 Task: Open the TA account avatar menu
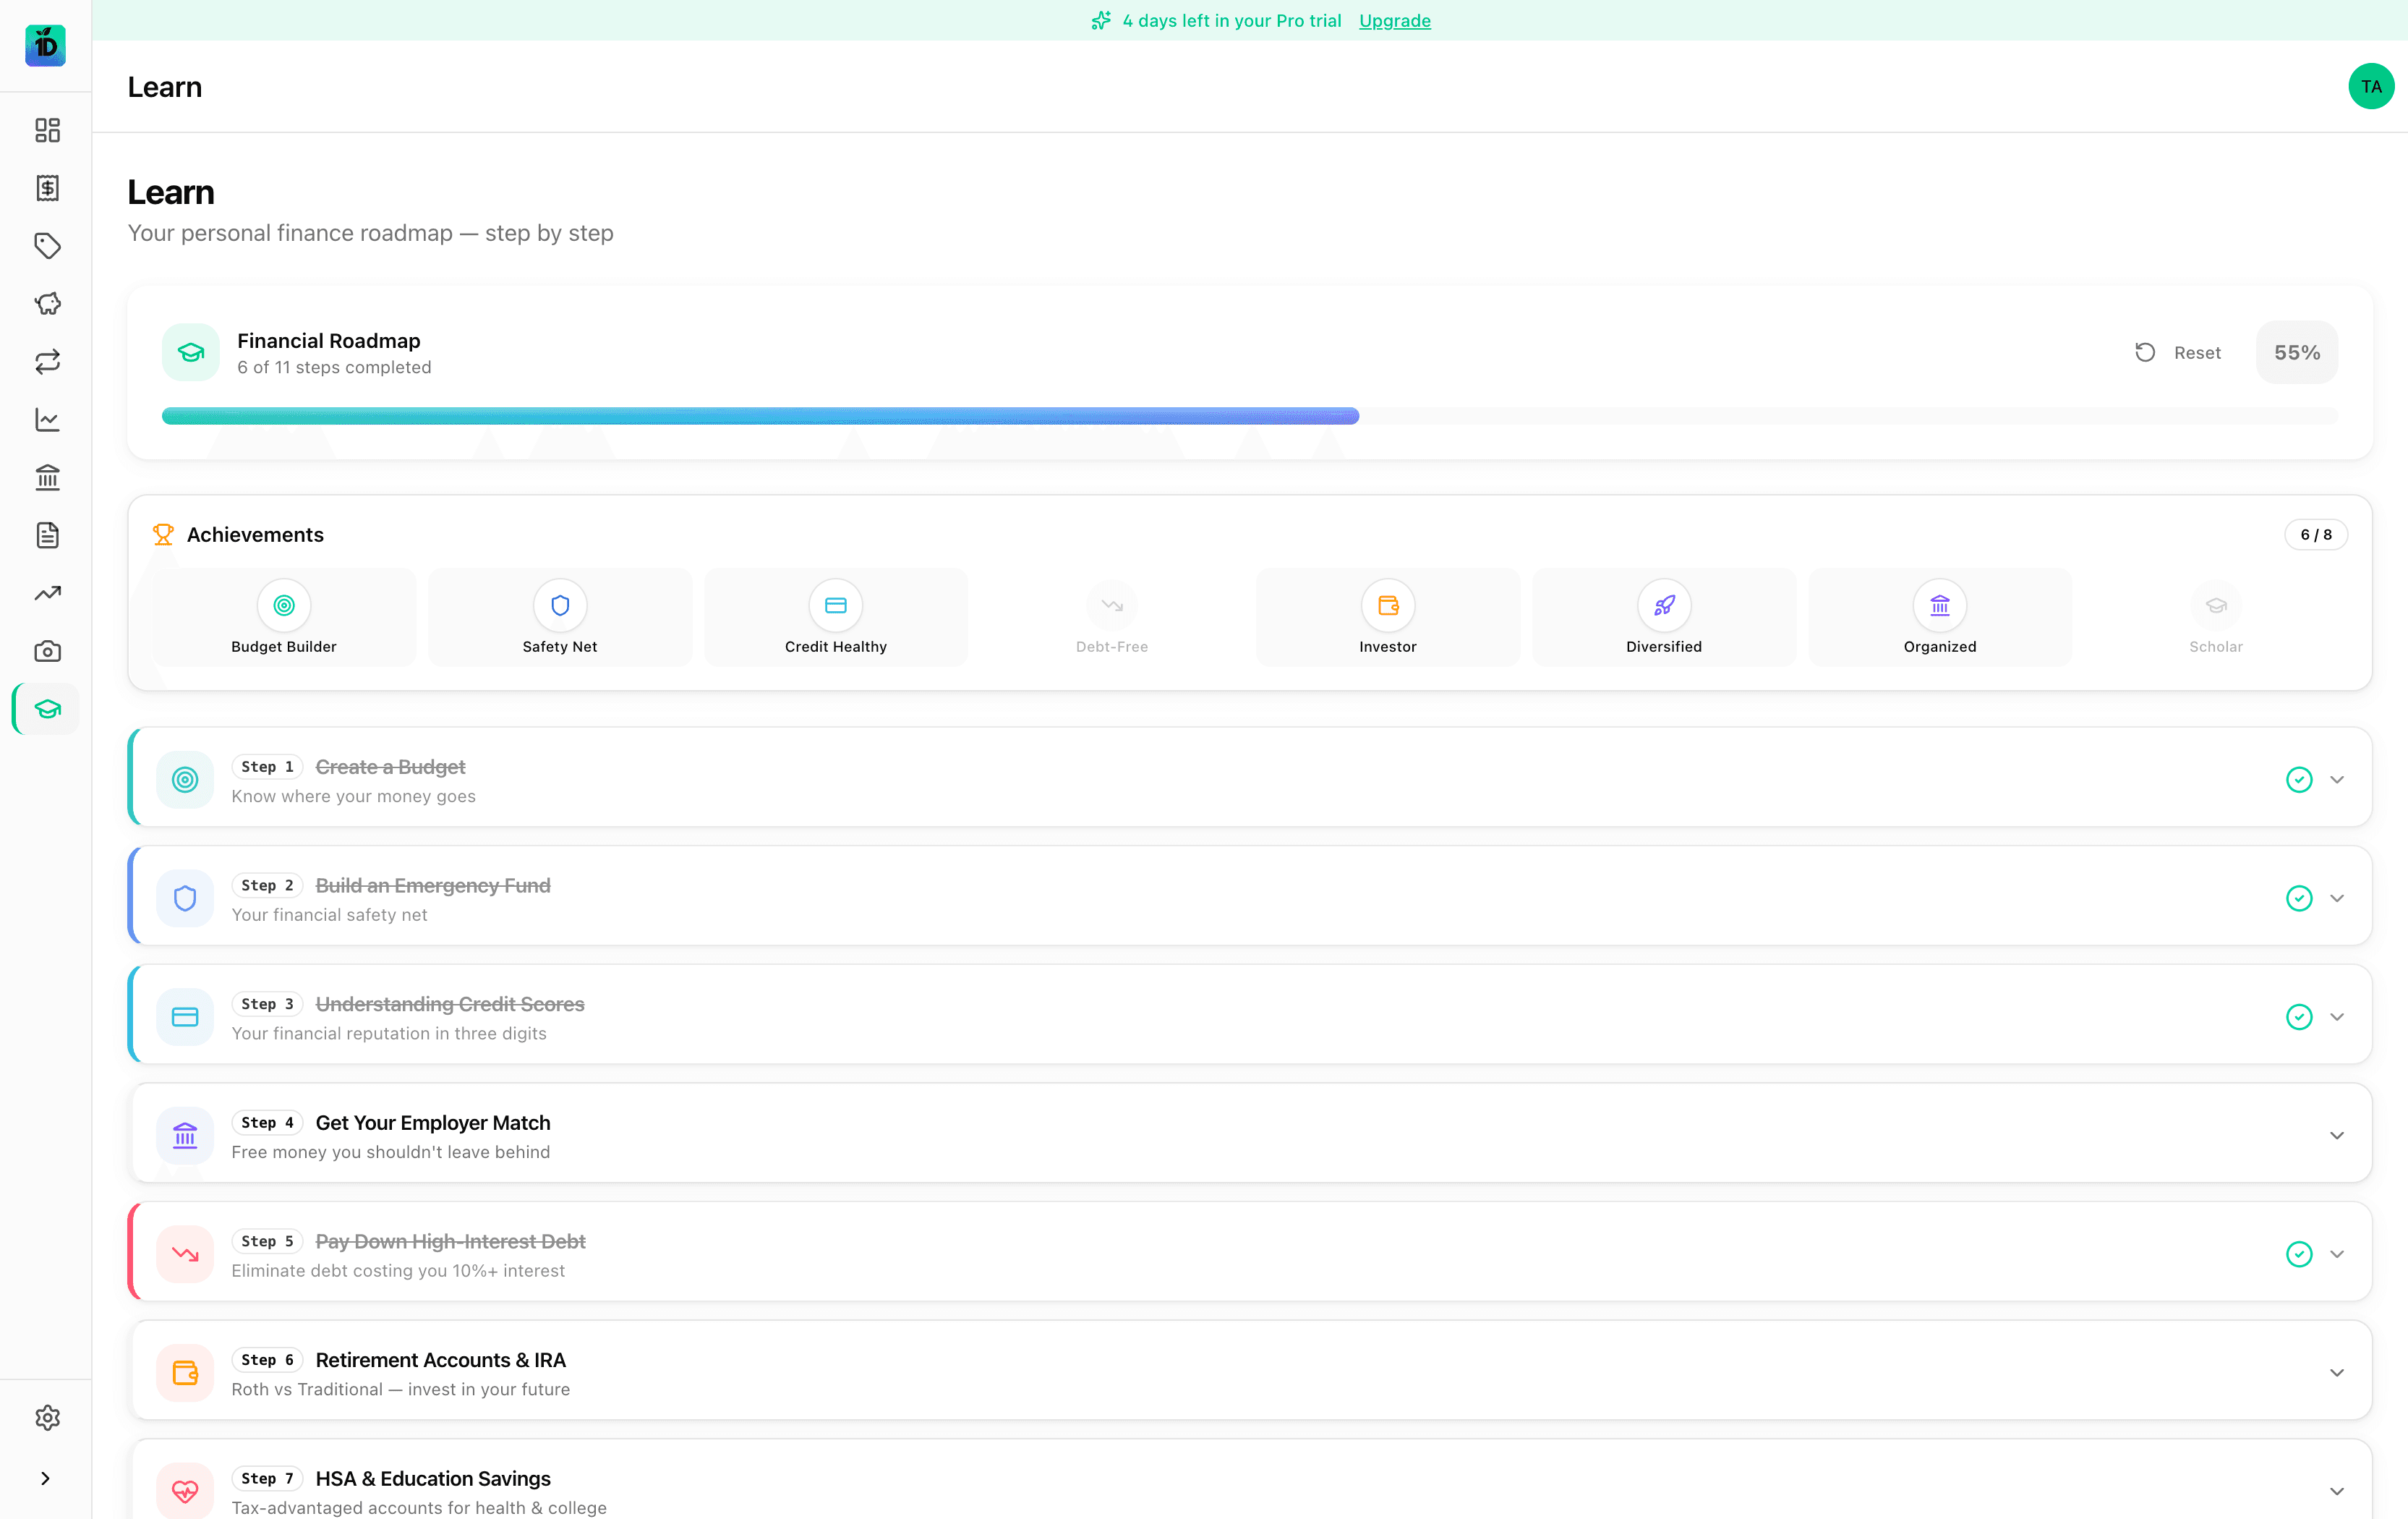(x=2370, y=86)
